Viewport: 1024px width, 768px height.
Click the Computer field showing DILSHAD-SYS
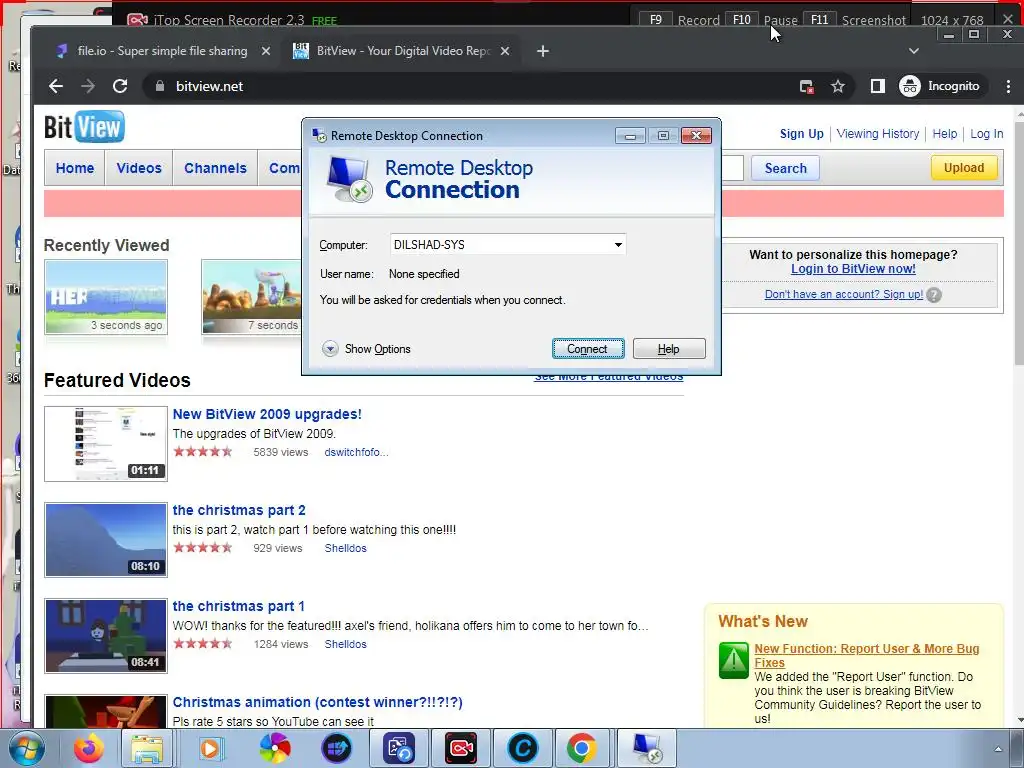pyautogui.click(x=507, y=245)
